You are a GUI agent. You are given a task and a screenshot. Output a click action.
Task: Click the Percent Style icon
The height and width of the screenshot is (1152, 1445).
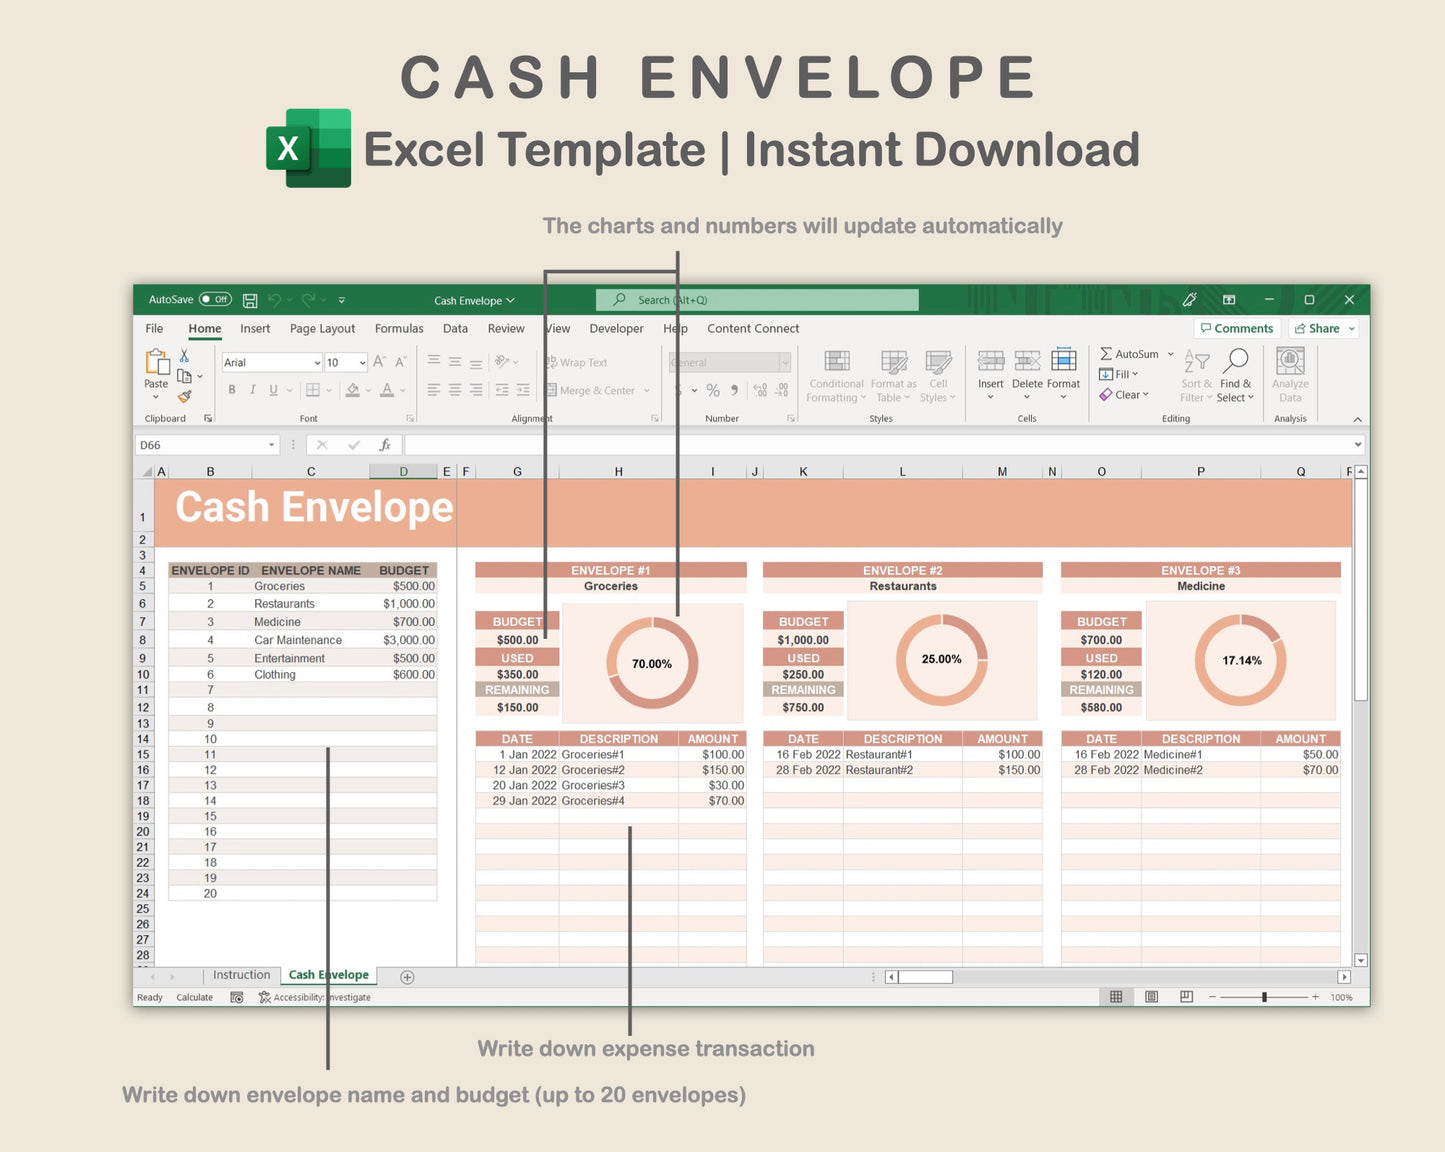pyautogui.click(x=714, y=390)
